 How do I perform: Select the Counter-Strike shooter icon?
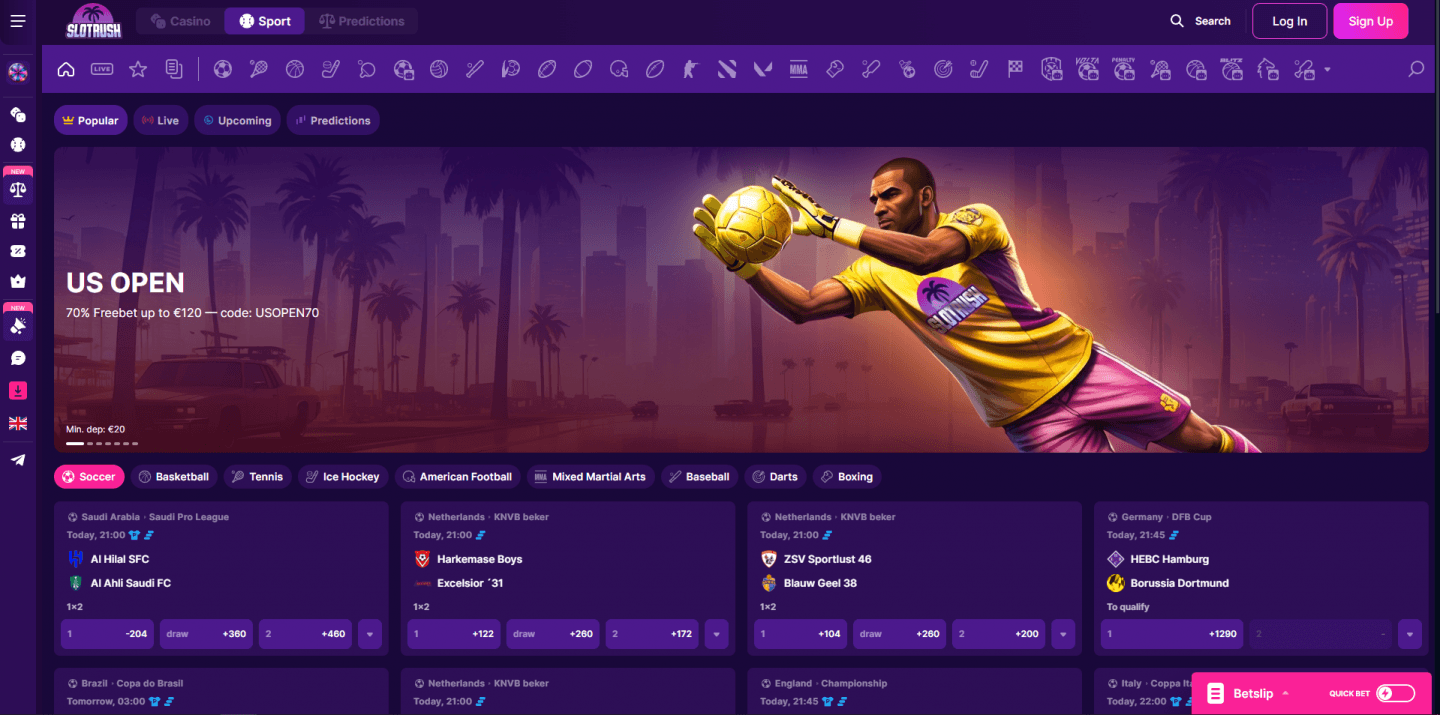pyautogui.click(x=691, y=69)
